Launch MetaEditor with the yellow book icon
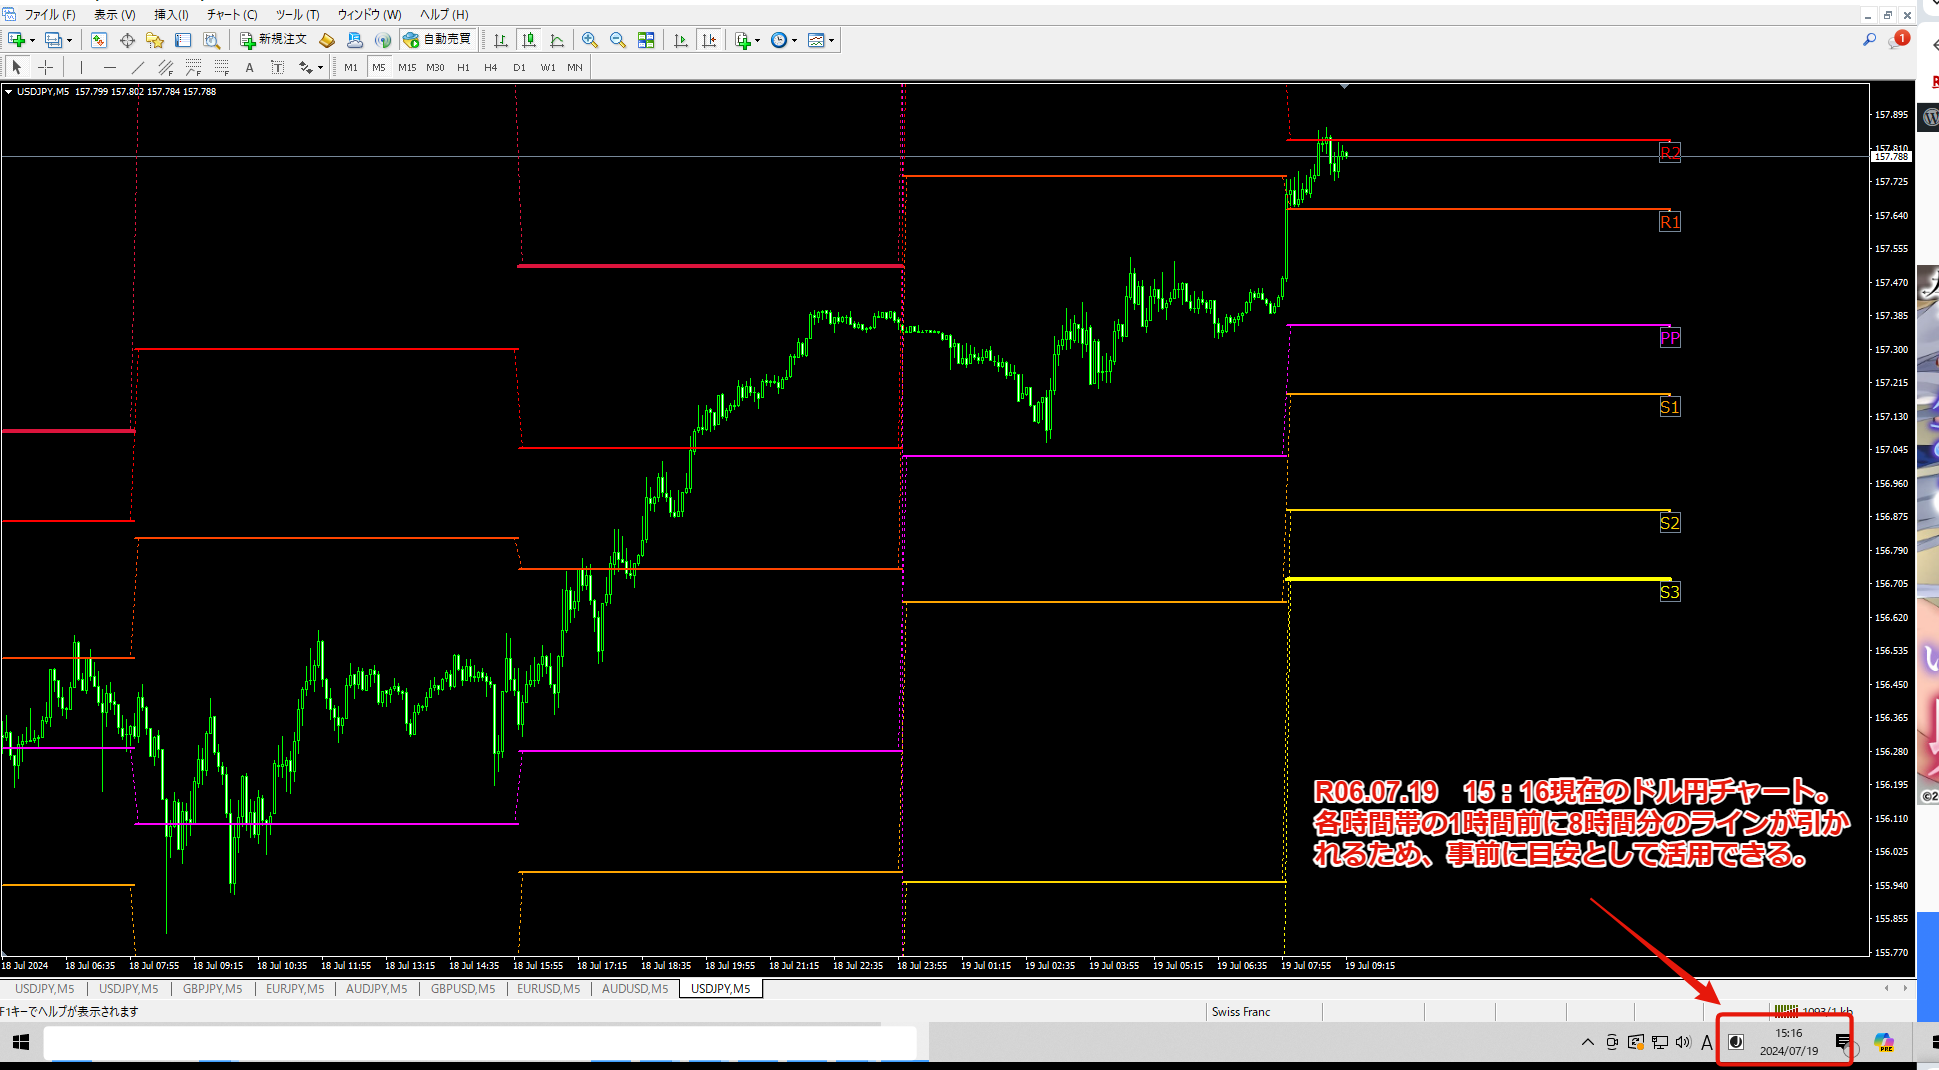This screenshot has height=1070, width=1939. click(x=327, y=40)
